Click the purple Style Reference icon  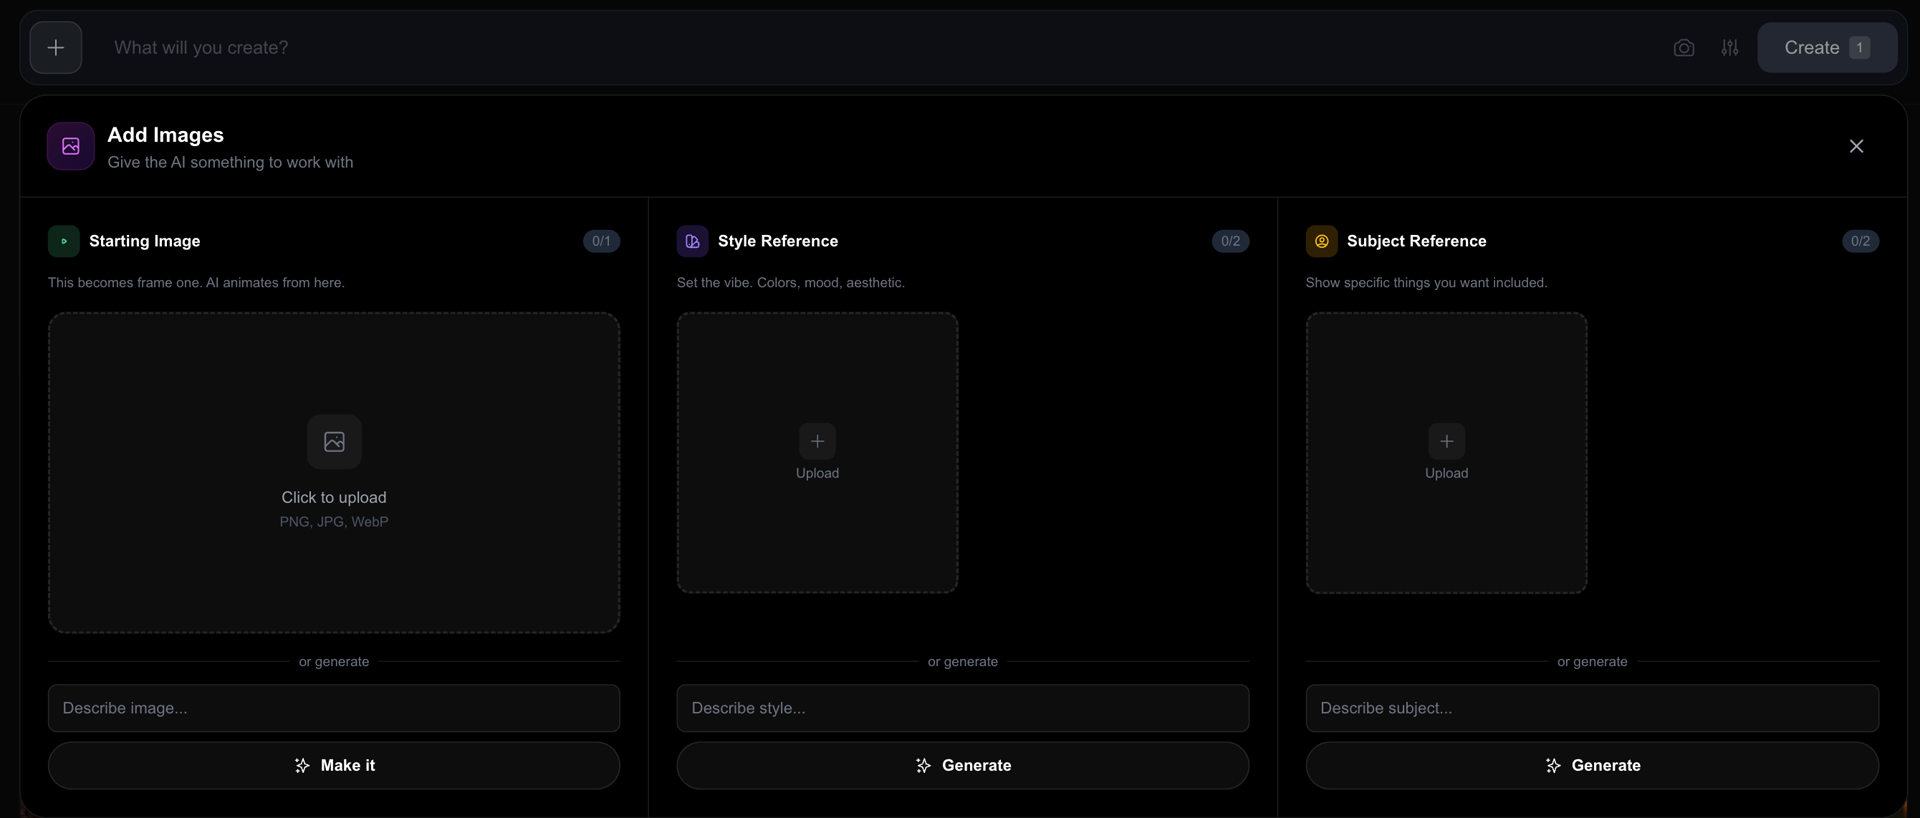coord(692,241)
